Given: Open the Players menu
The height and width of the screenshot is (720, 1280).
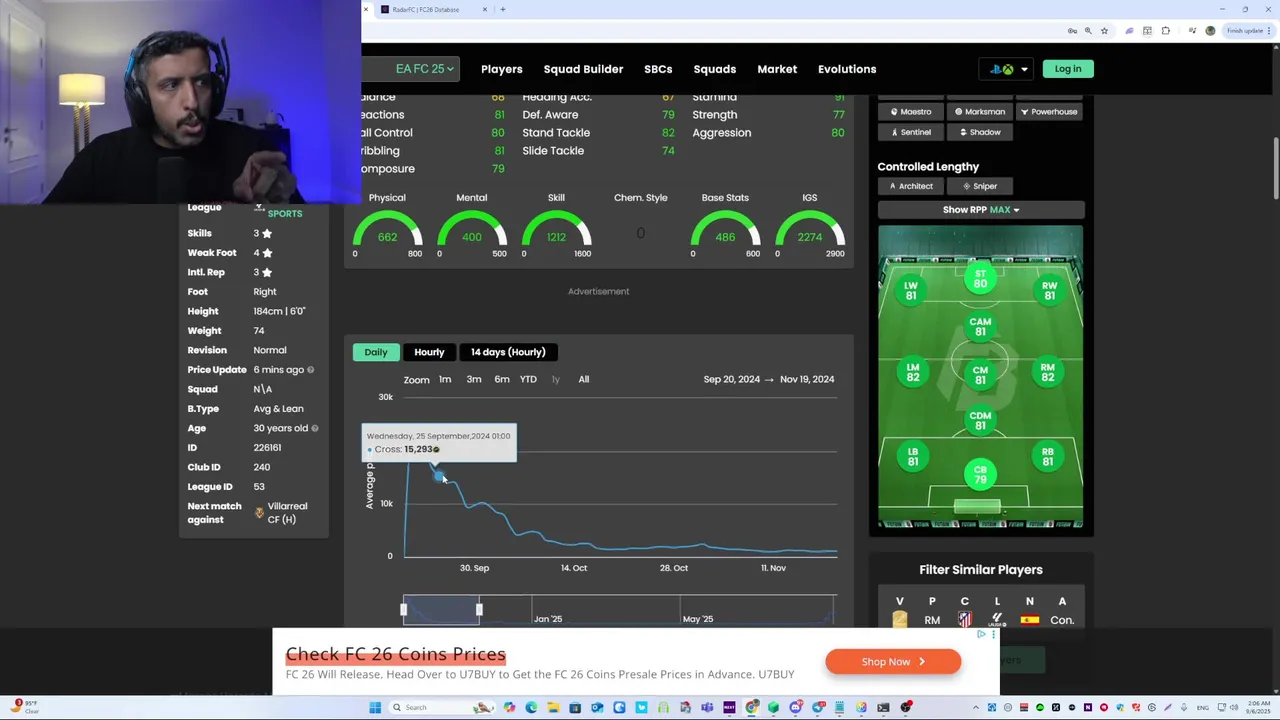Looking at the screenshot, I should point(501,69).
